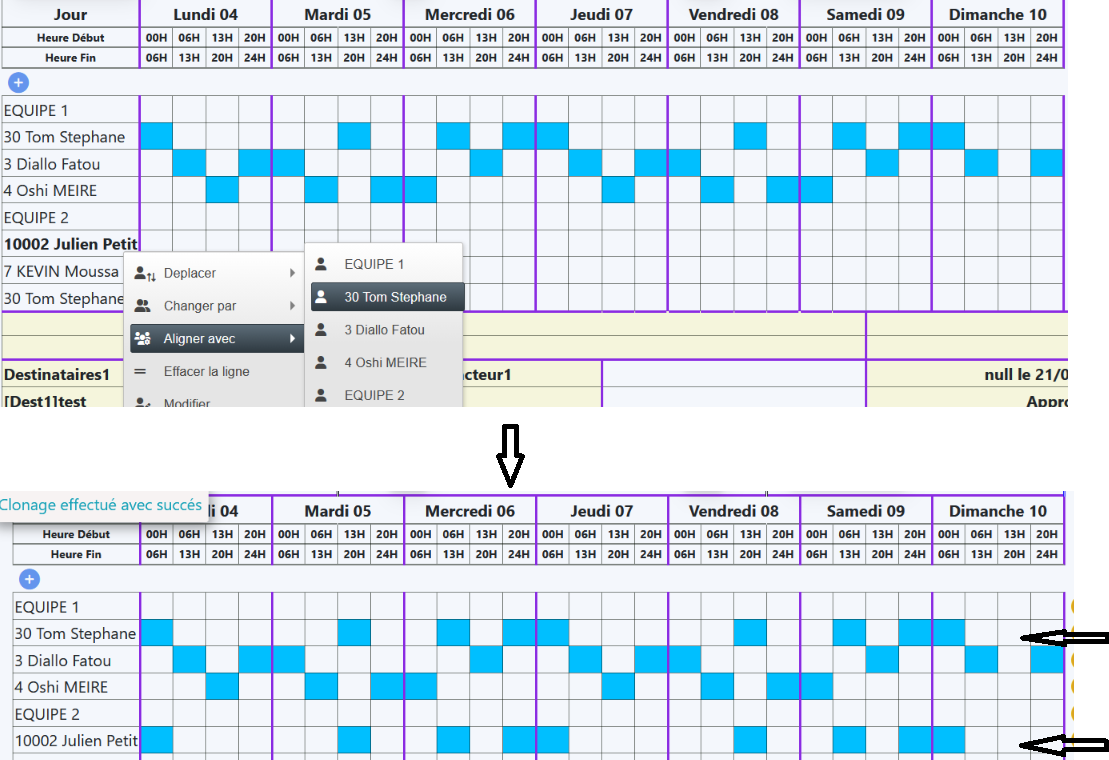The height and width of the screenshot is (760, 1109).
Task: Click the blue plus button in the lower planning
Action: point(29,580)
